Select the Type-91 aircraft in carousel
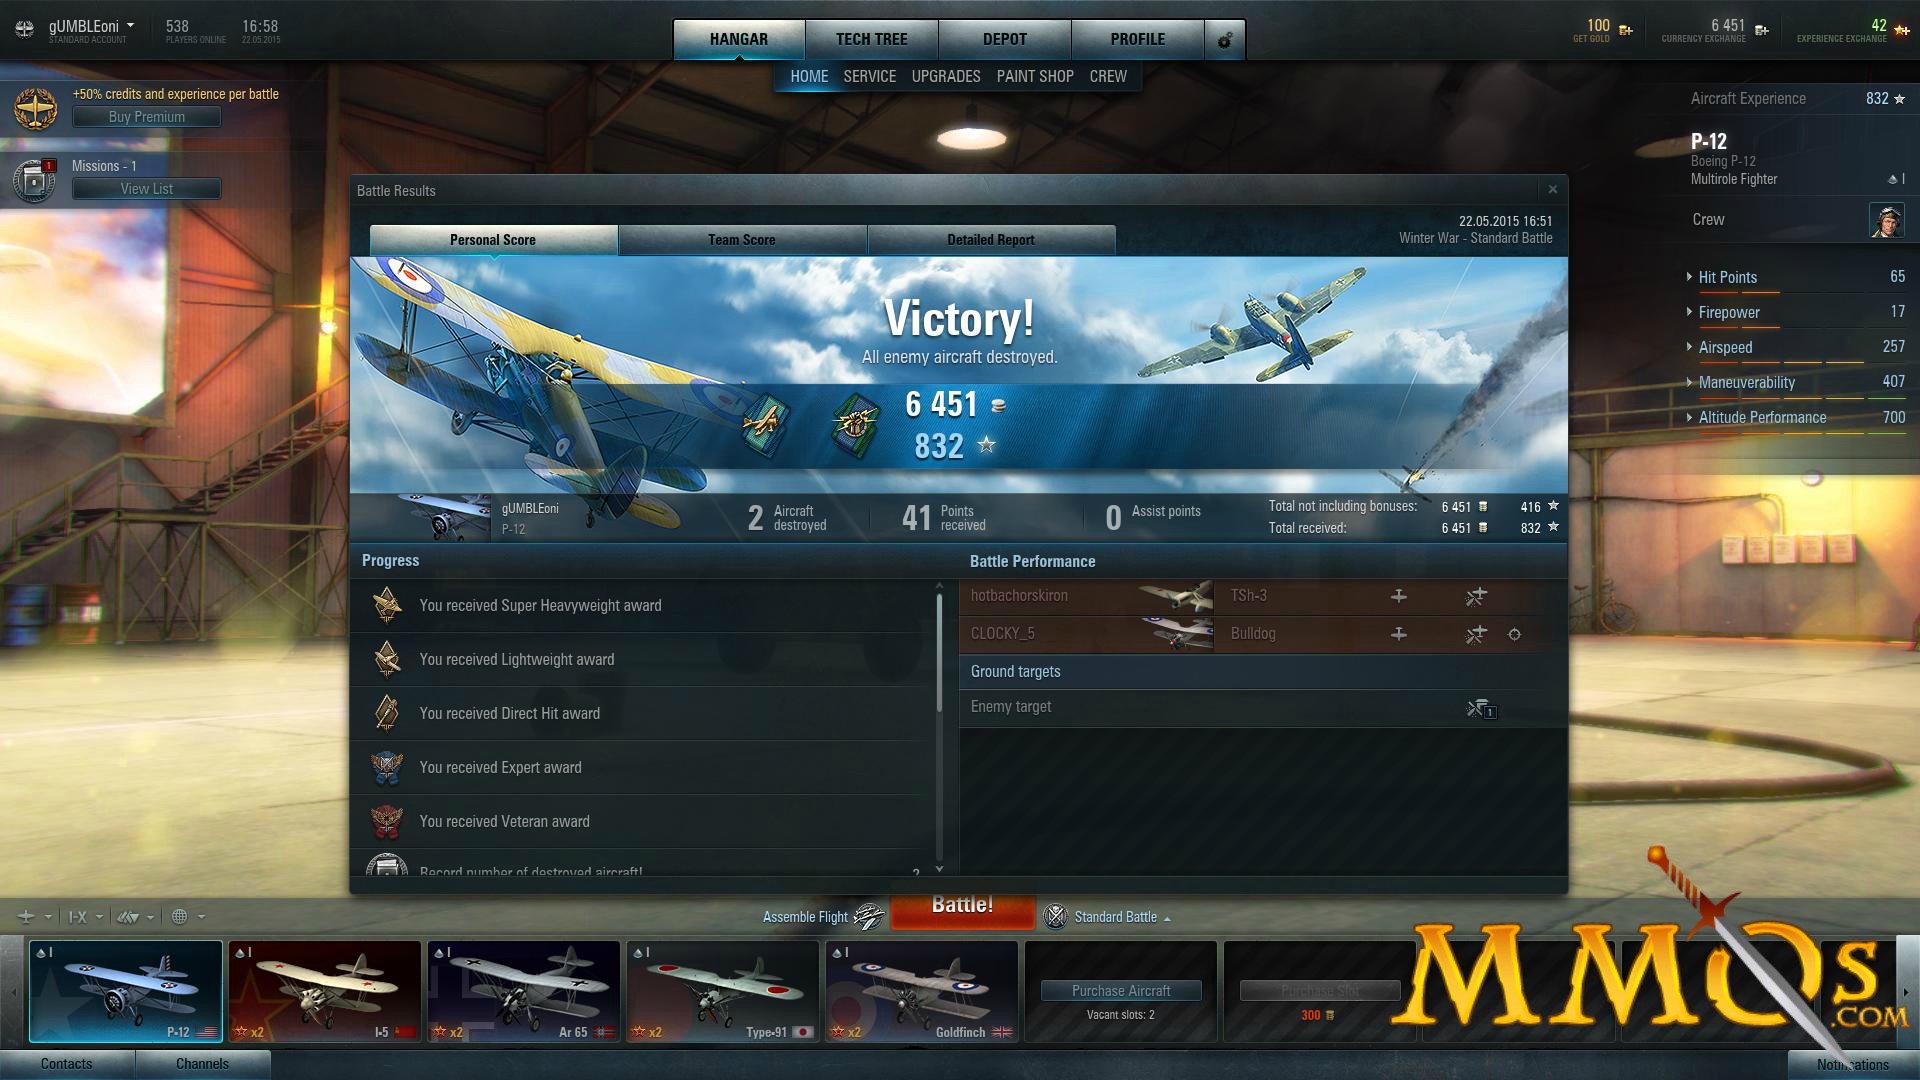Viewport: 1920px width, 1080px height. pos(723,991)
